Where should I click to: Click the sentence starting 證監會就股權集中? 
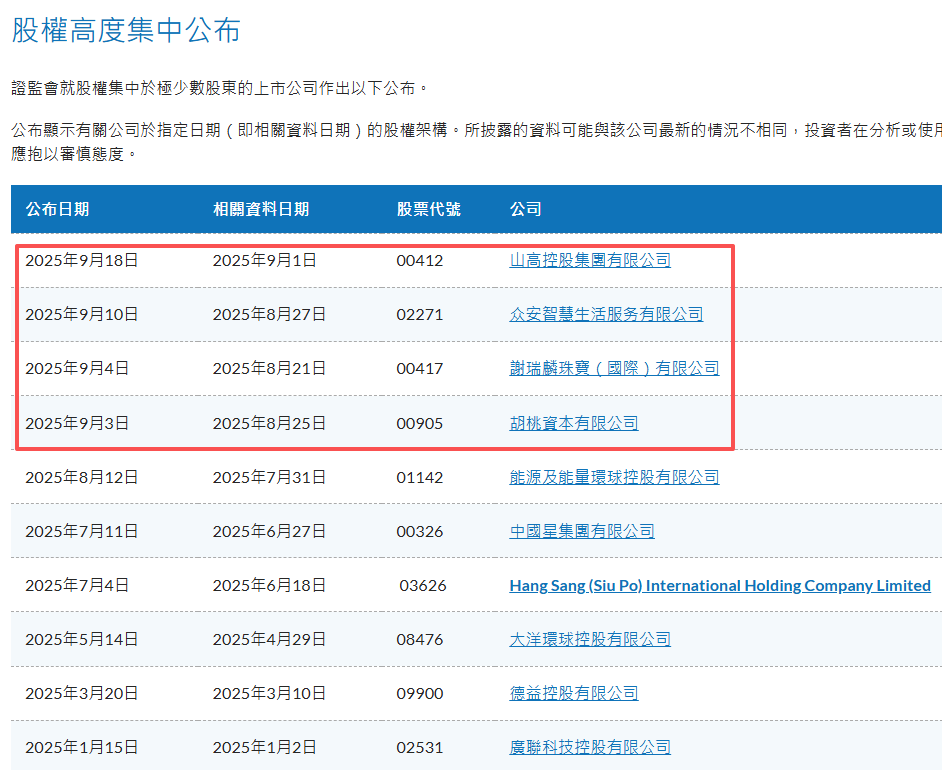[x=220, y=88]
